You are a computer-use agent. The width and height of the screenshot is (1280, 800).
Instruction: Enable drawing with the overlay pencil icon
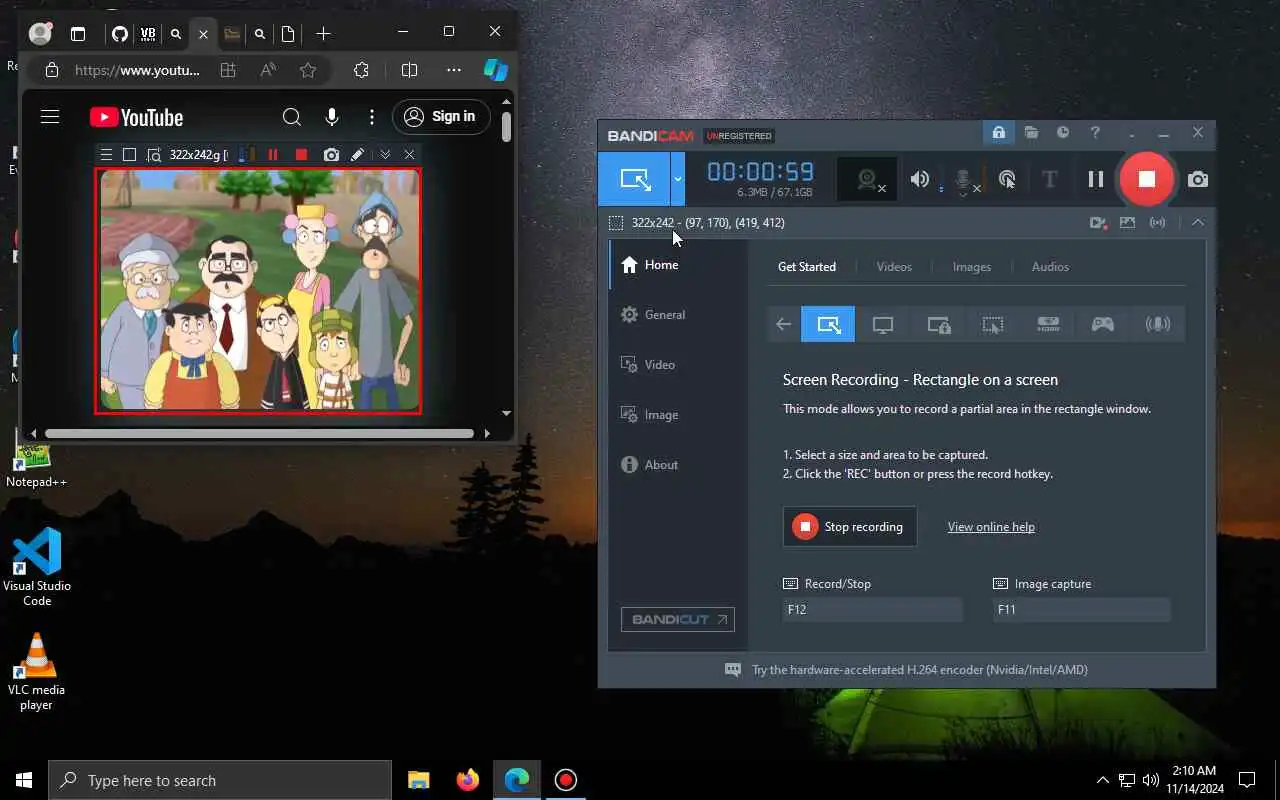(x=357, y=155)
